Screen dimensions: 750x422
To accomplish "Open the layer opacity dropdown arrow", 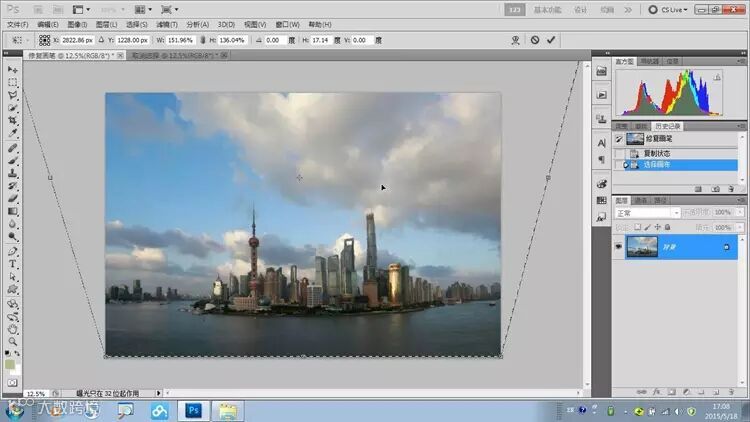I will point(740,212).
